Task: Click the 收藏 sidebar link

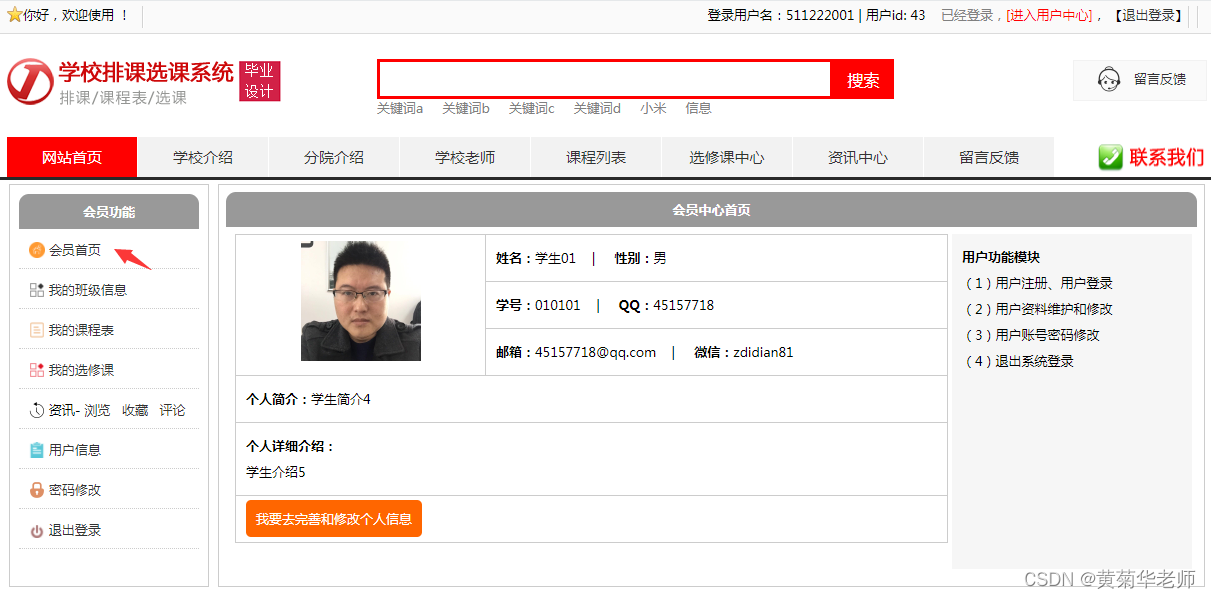Action: click(135, 410)
